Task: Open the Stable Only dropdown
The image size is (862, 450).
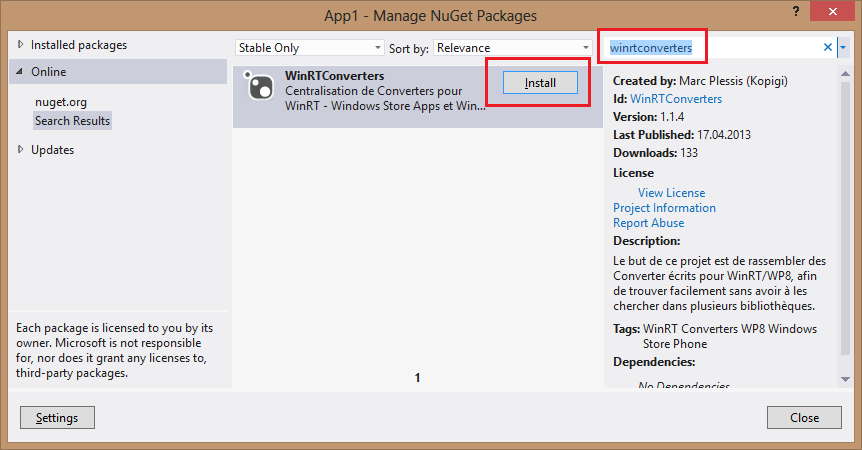Action: pyautogui.click(x=310, y=48)
